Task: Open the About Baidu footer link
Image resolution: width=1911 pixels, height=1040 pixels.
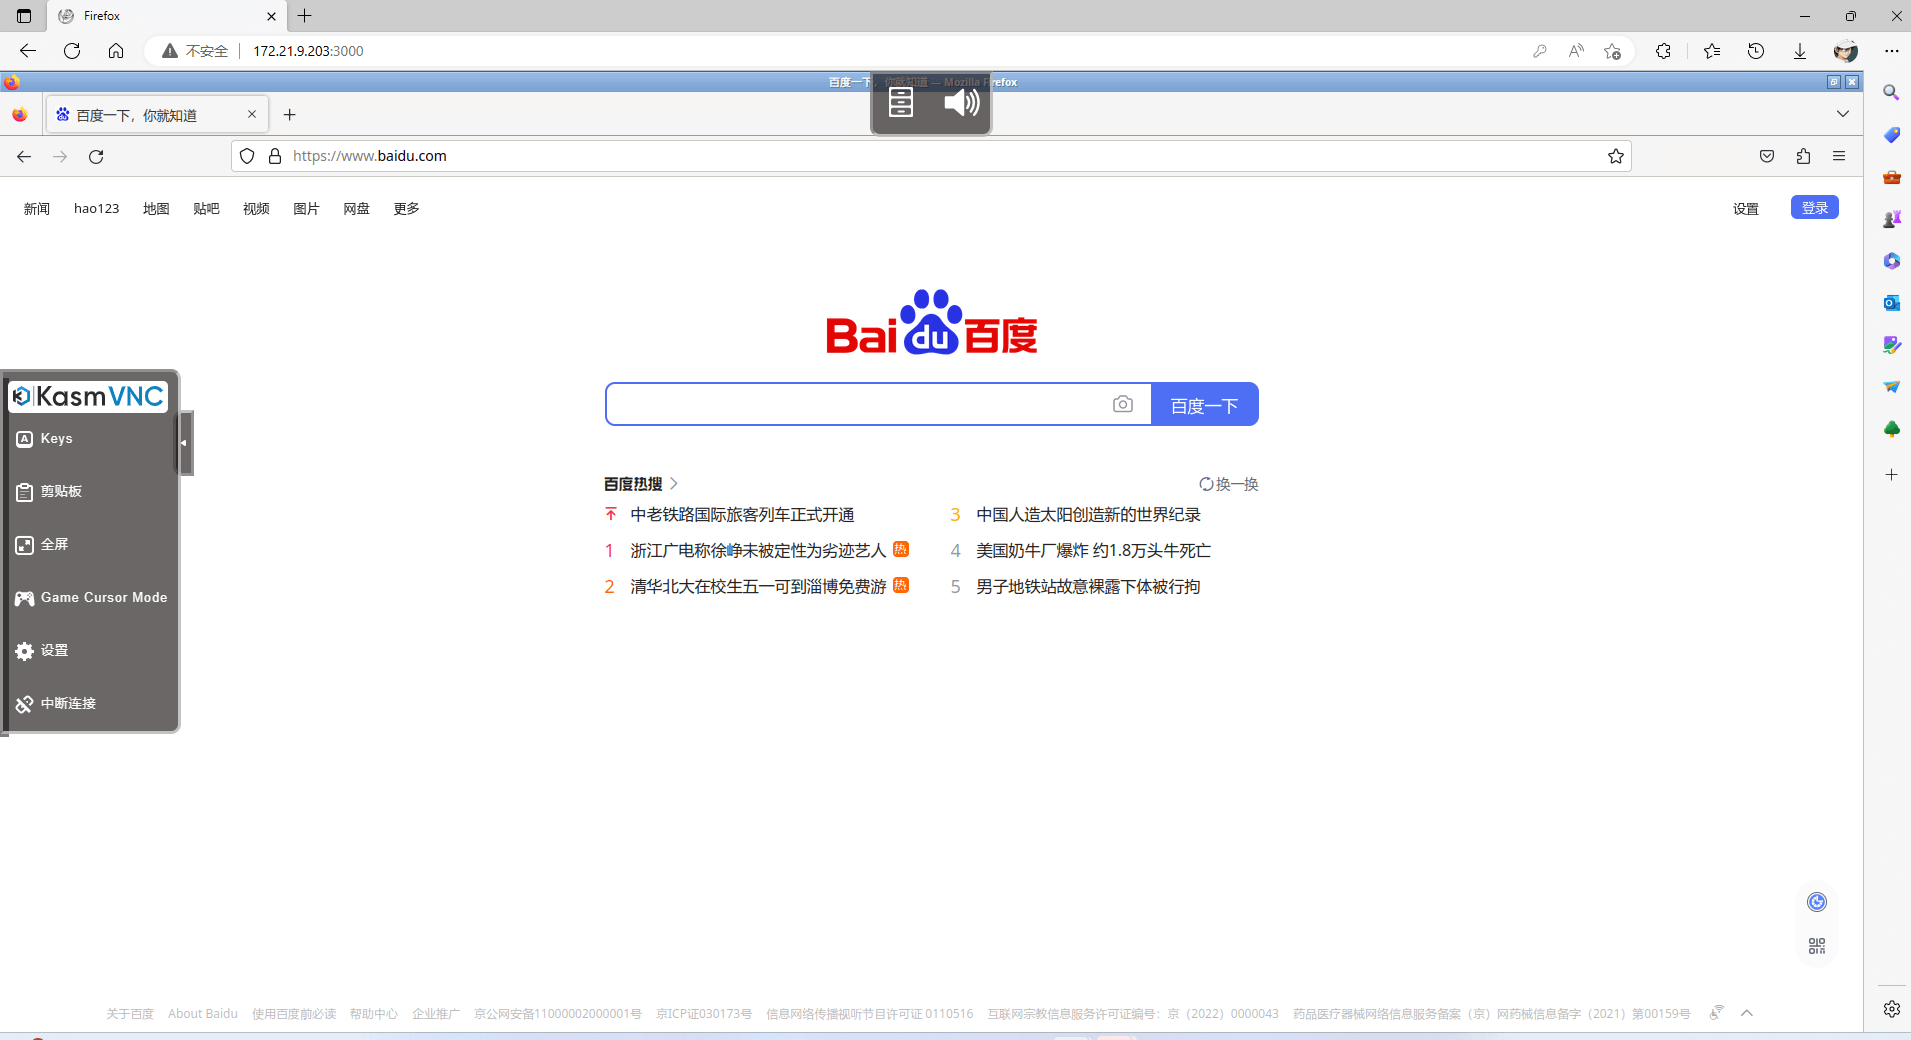Action: [202, 1013]
